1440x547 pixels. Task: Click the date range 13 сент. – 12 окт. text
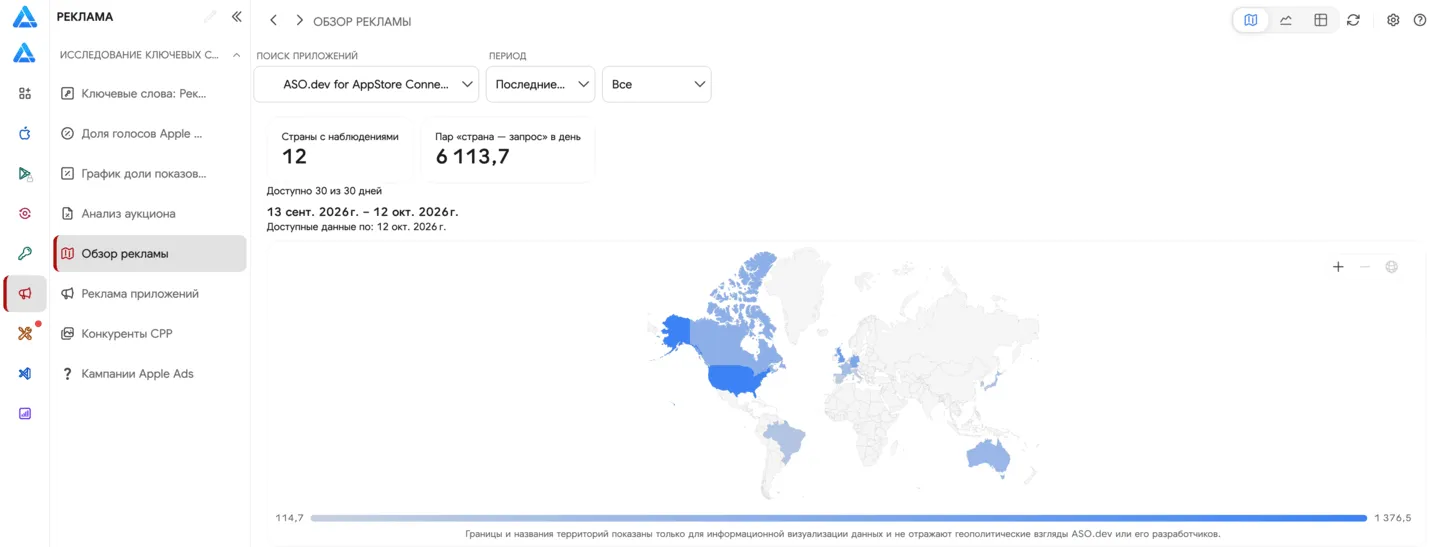coord(363,212)
